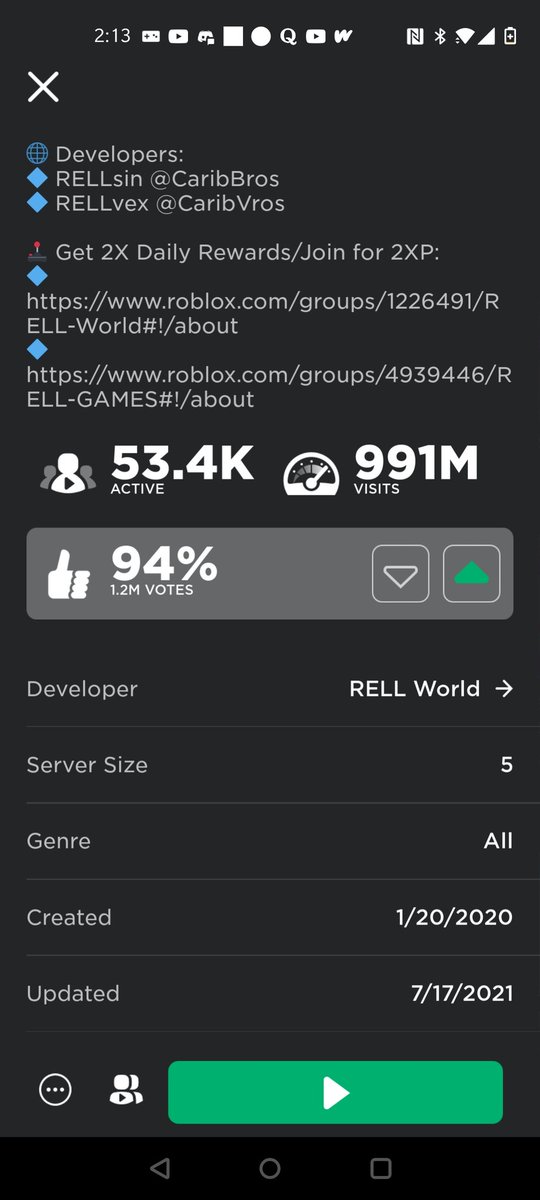The height and width of the screenshot is (1200, 540).
Task: Tap the Developer row label
Action: 82,689
